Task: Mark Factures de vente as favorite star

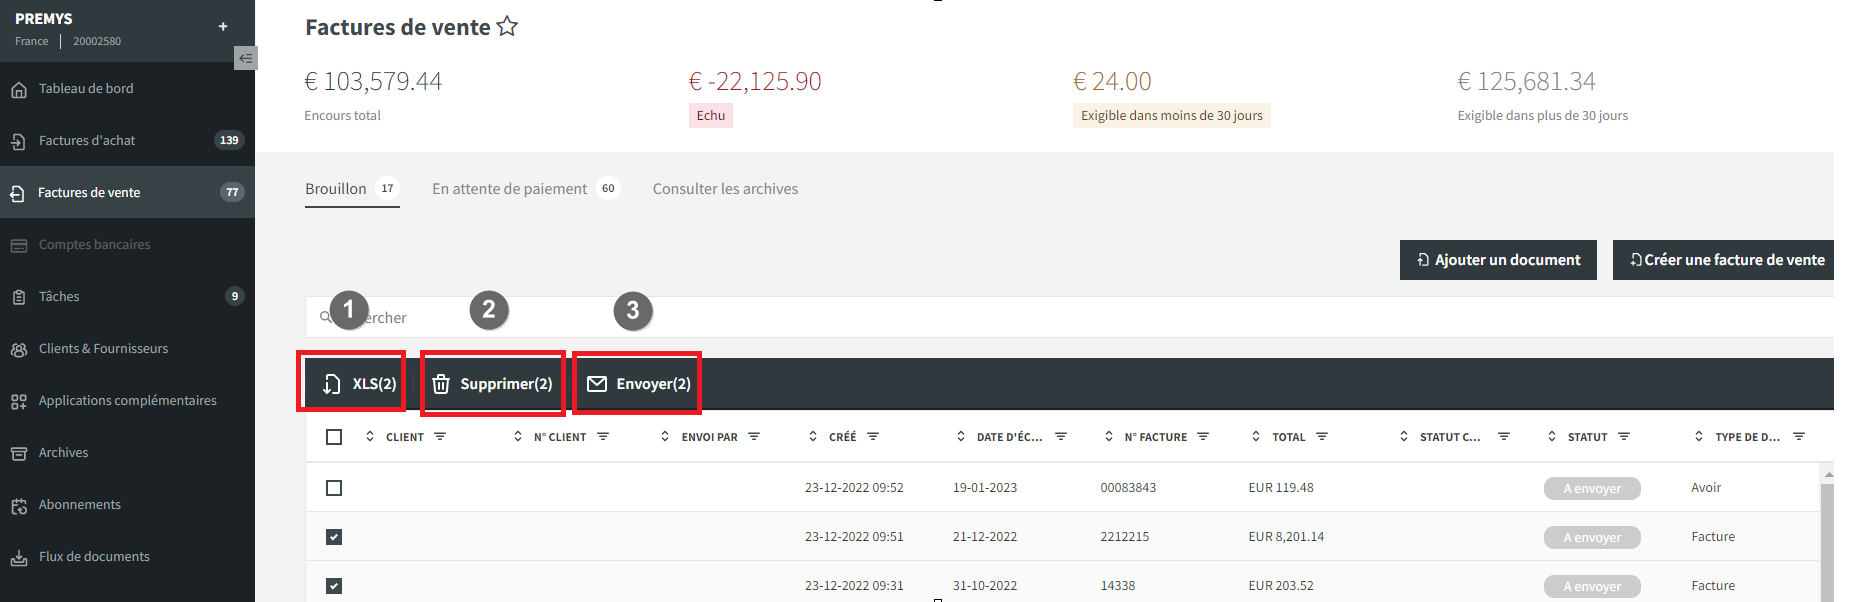Action: (x=507, y=27)
